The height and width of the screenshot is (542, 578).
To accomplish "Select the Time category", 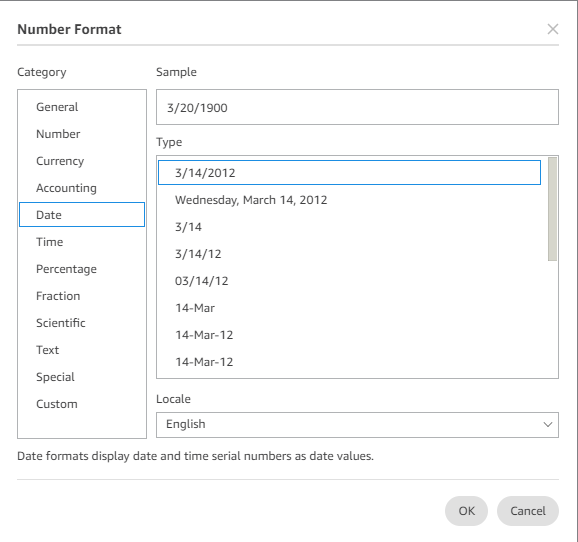I will tap(82, 242).
